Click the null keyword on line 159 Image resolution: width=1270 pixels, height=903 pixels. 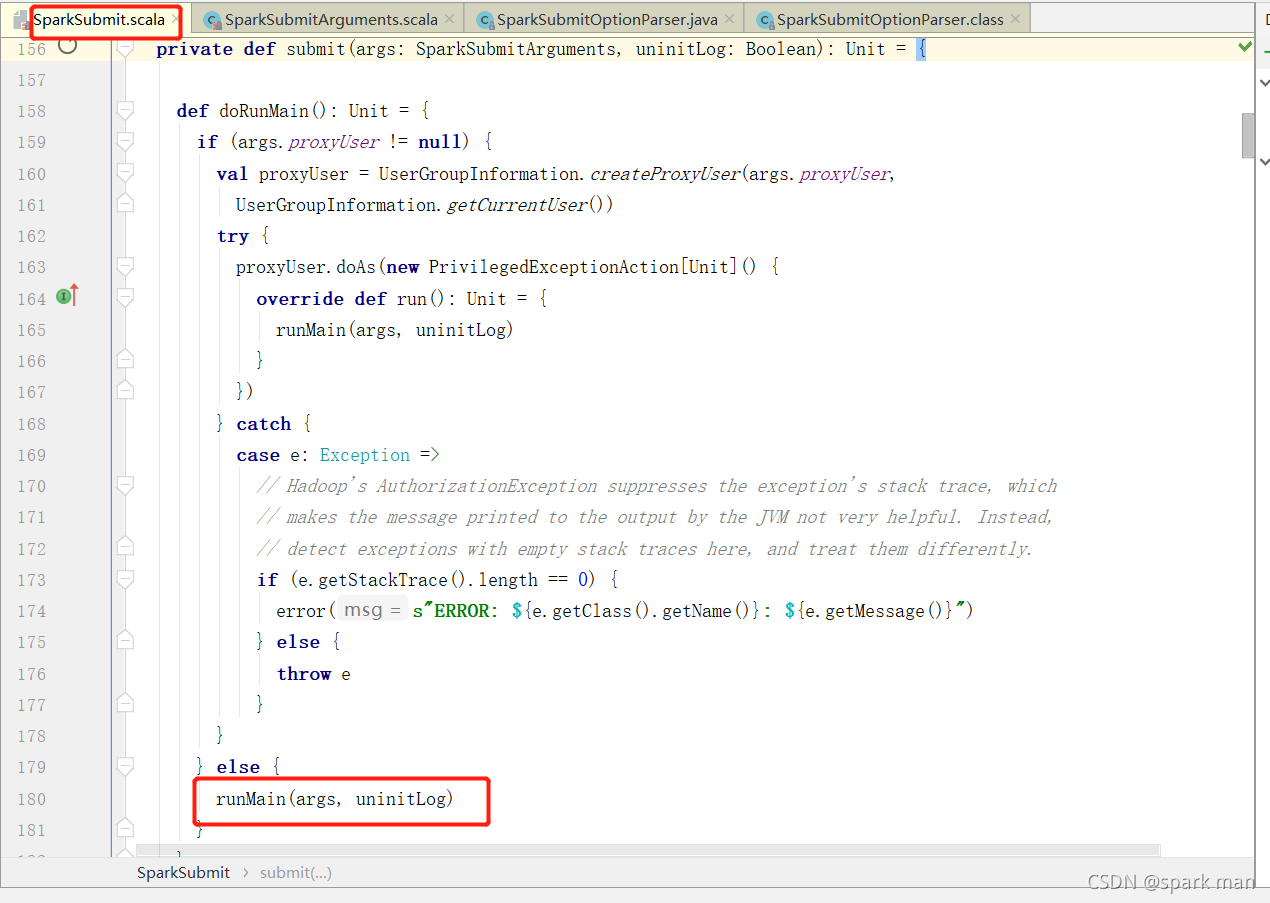pos(439,142)
